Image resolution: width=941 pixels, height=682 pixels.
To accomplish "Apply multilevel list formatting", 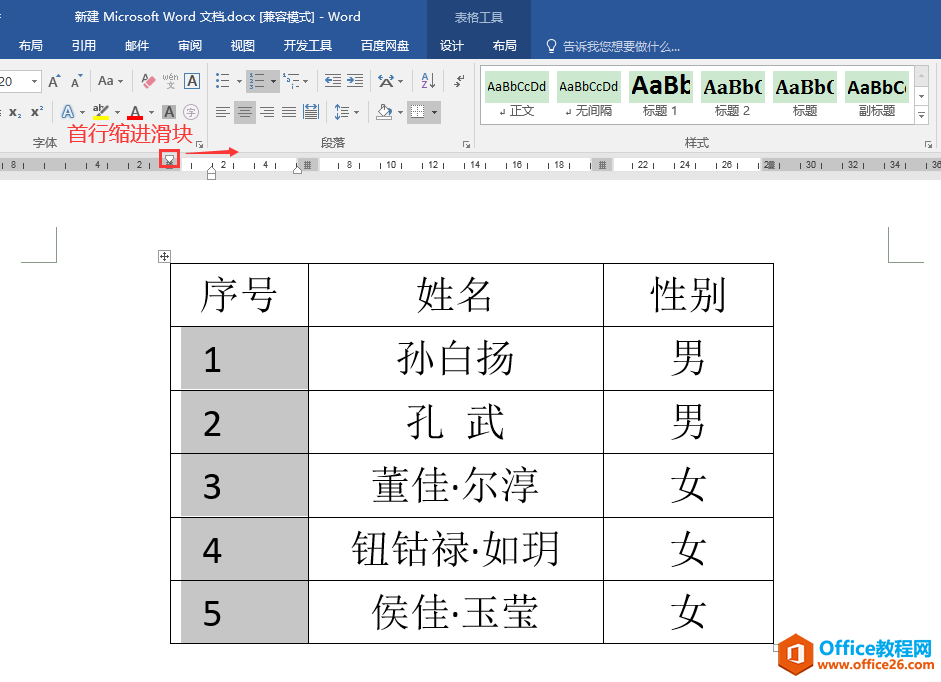I will (292, 81).
